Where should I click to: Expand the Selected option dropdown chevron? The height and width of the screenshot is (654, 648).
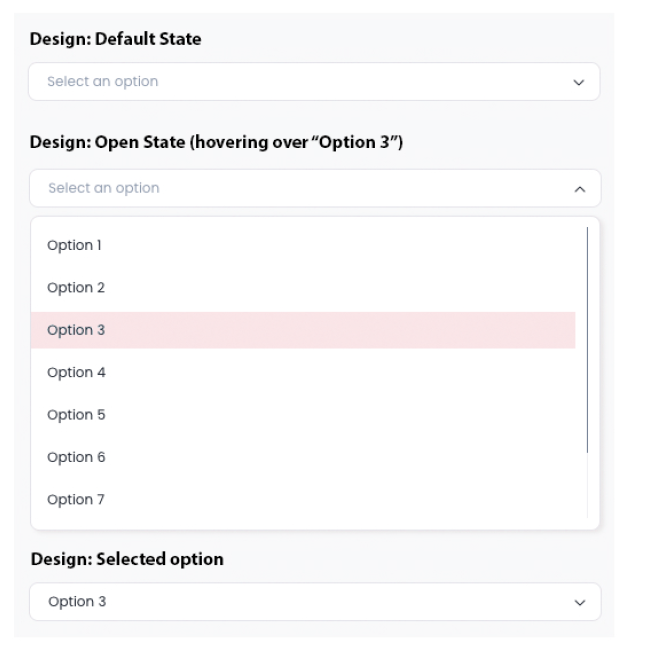pos(580,603)
